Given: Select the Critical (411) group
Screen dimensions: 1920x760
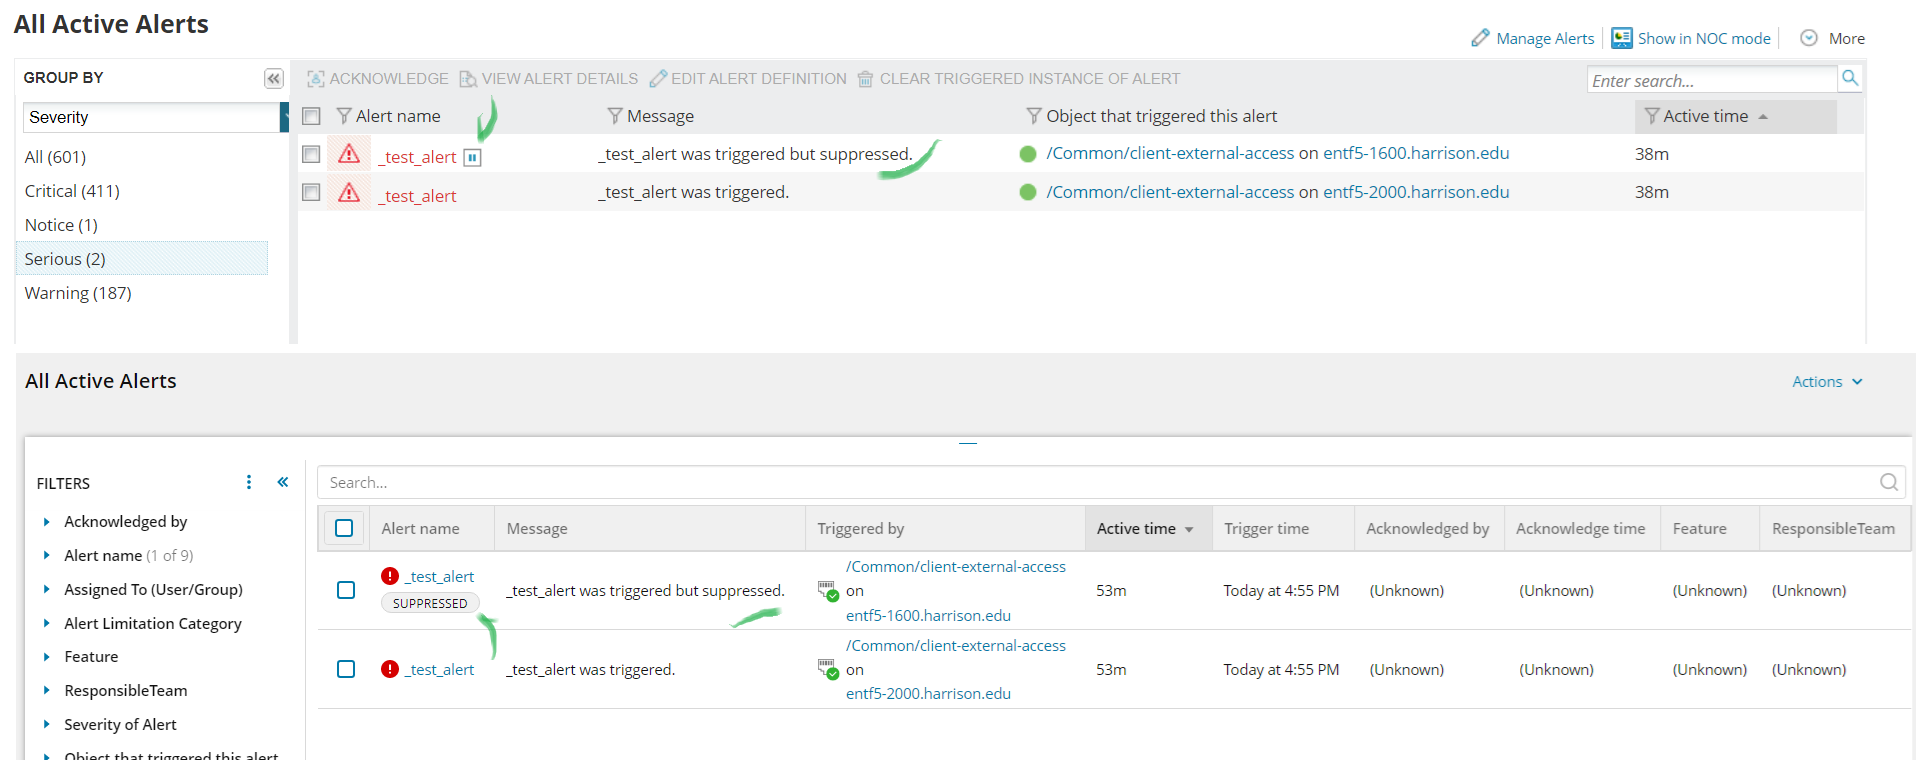Looking at the screenshot, I should point(72,191).
